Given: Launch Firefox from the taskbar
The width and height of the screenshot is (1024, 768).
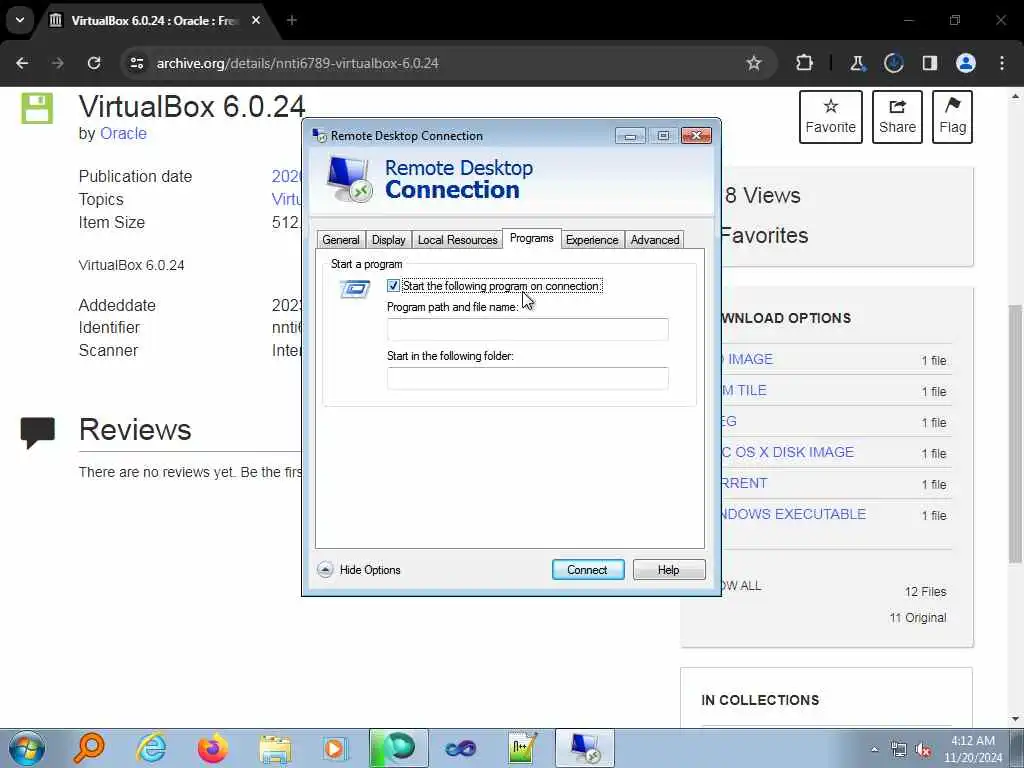Looking at the screenshot, I should pos(213,748).
